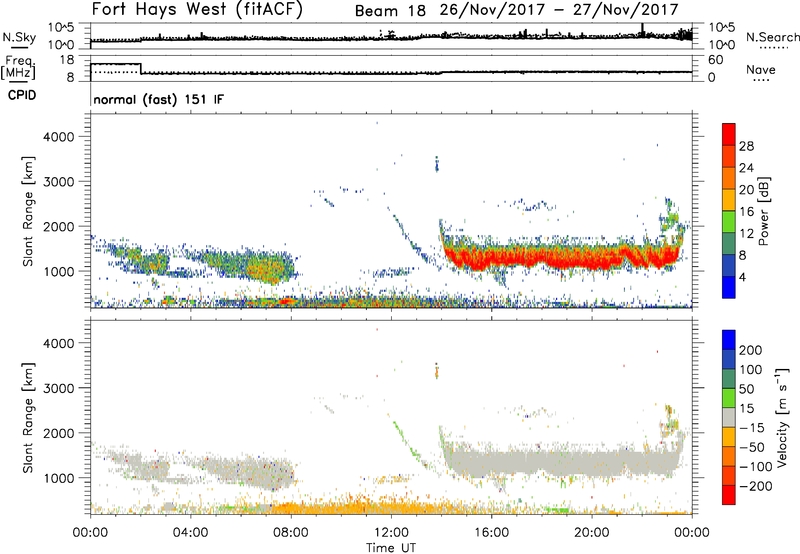This screenshot has width=800, height=554.
Task: Click the '12:00' time tick label
Action: click(x=391, y=533)
